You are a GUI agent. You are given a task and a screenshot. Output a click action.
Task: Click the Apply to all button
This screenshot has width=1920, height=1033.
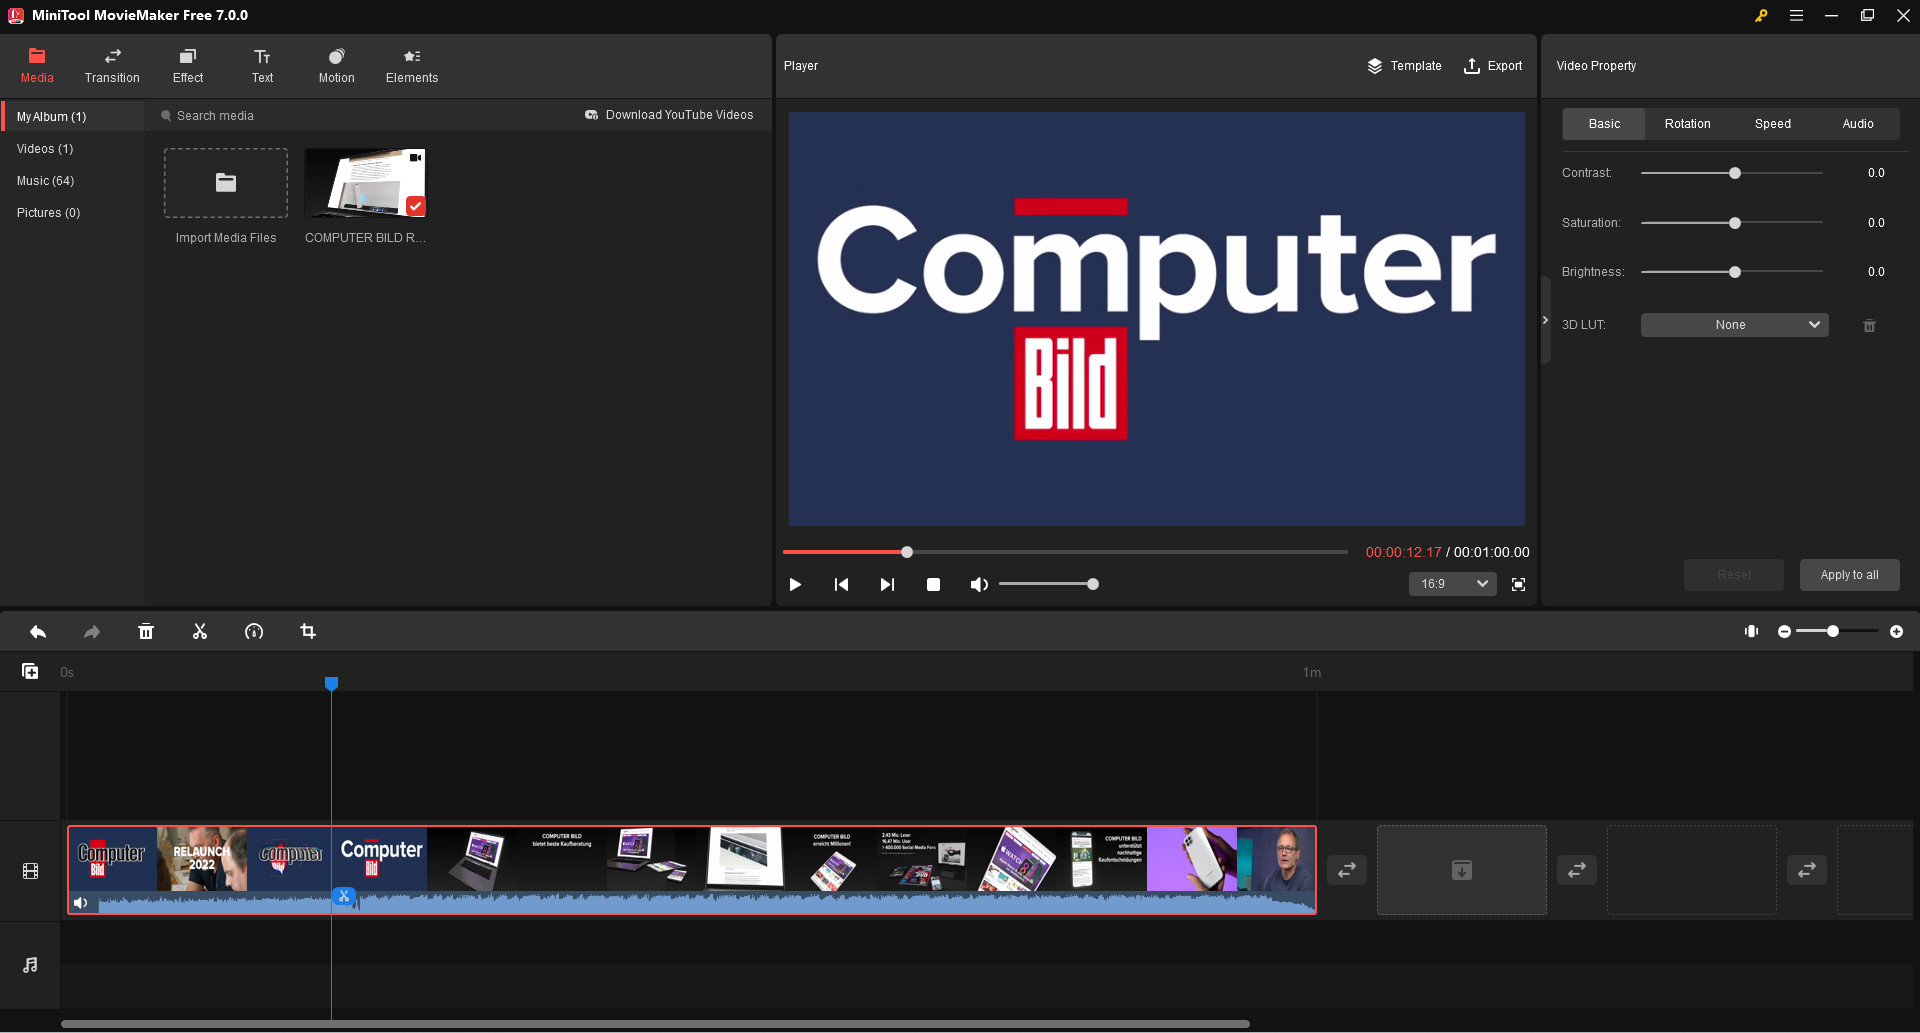[x=1849, y=574]
